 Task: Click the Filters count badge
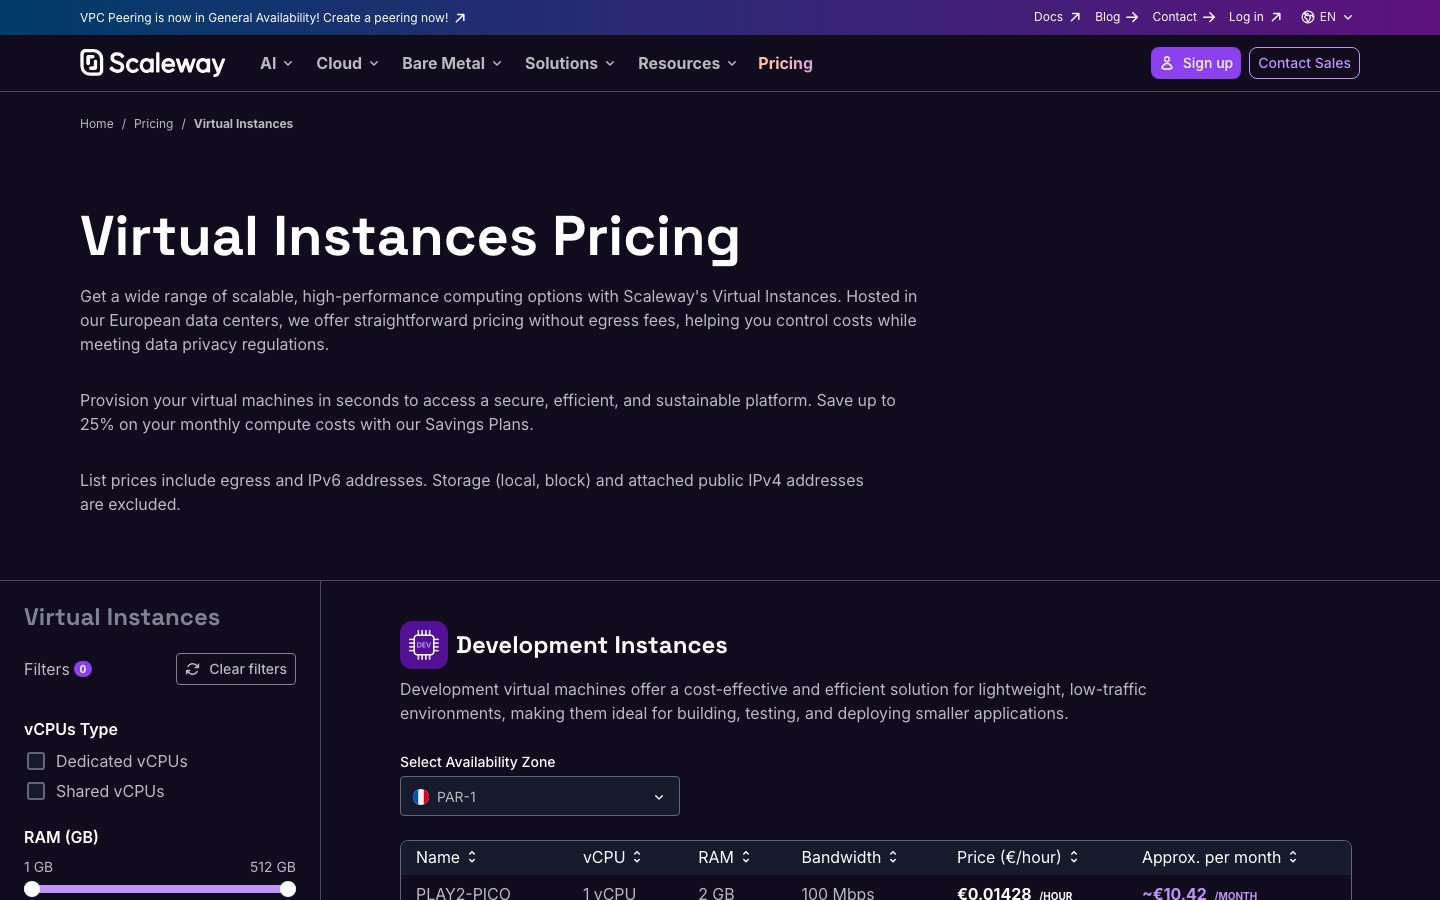click(x=83, y=669)
